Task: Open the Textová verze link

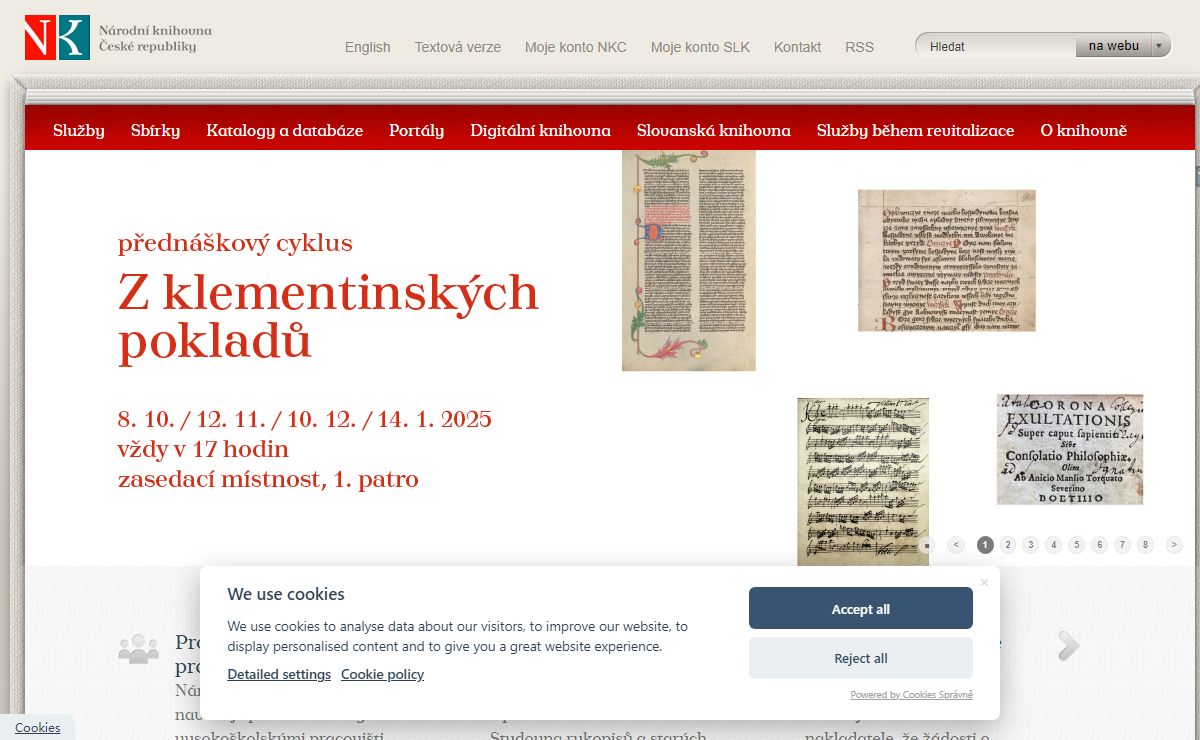Action: coord(458,47)
